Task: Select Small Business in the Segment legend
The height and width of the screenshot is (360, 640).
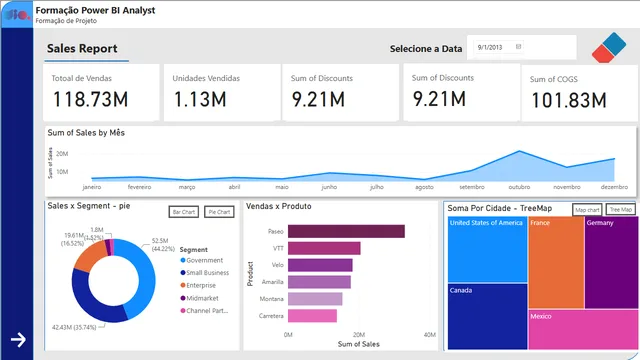Action: (x=204, y=273)
